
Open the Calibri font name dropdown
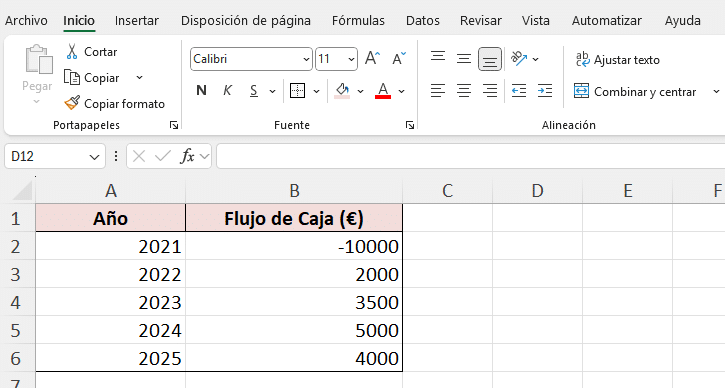306,59
